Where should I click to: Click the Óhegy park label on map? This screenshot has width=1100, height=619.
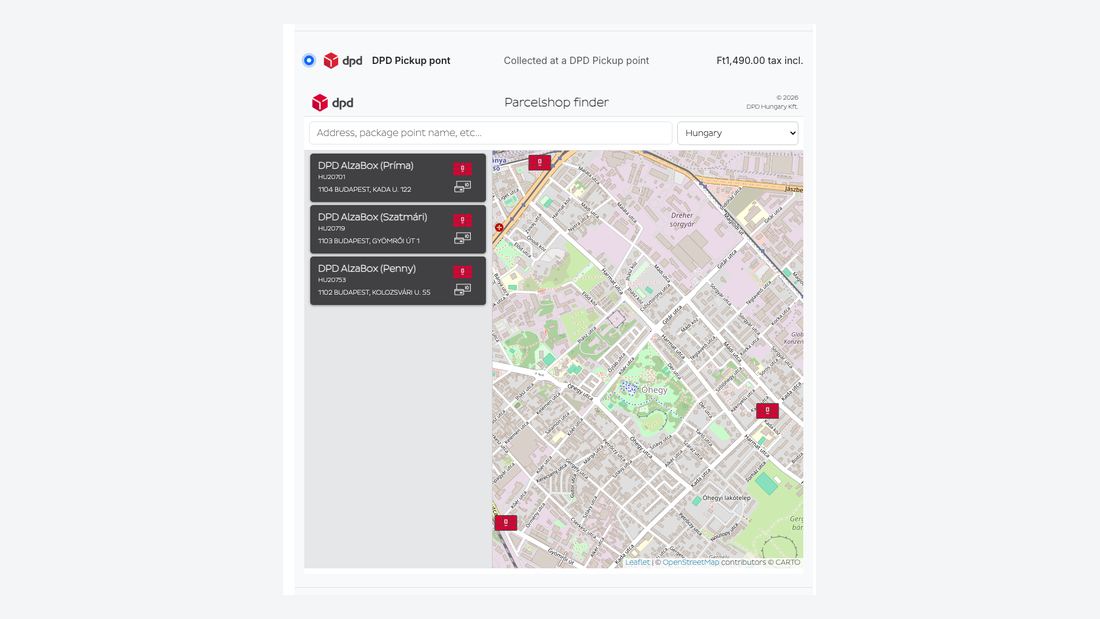pos(655,390)
